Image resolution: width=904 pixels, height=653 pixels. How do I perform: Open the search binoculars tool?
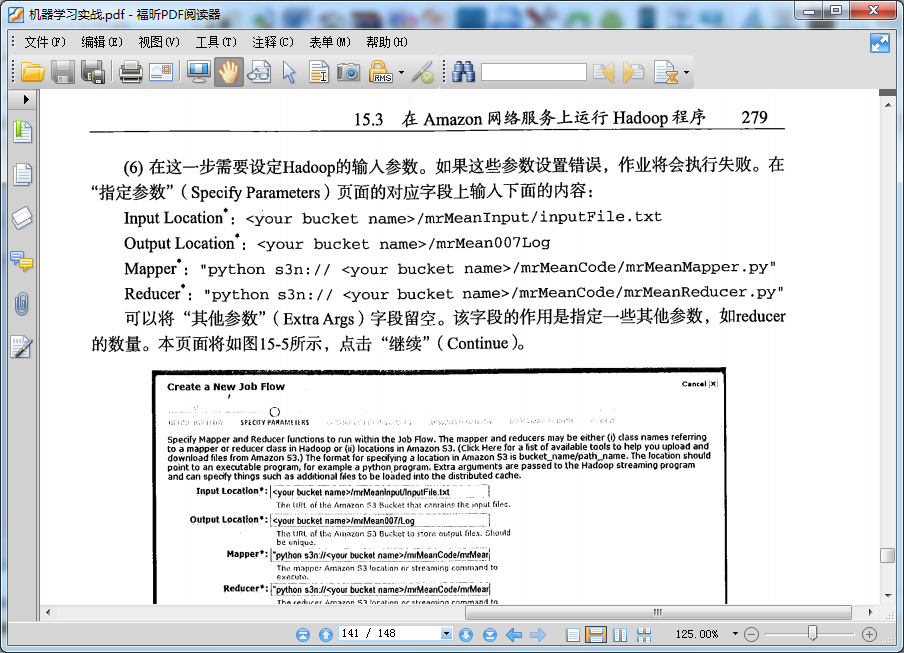pos(462,72)
